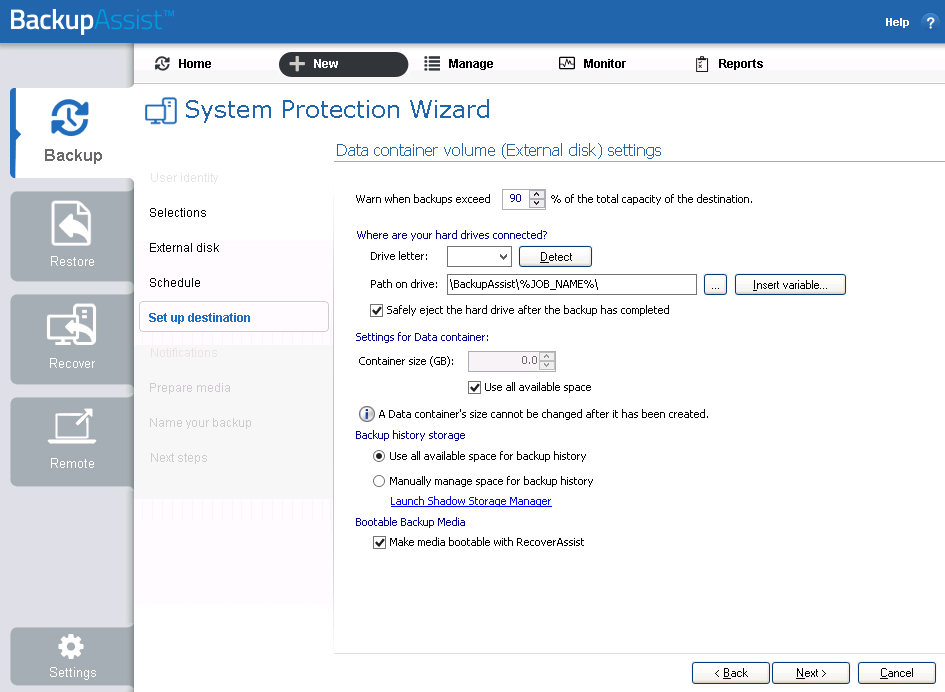
Task: Click the Home refresh icon
Action: tap(162, 63)
